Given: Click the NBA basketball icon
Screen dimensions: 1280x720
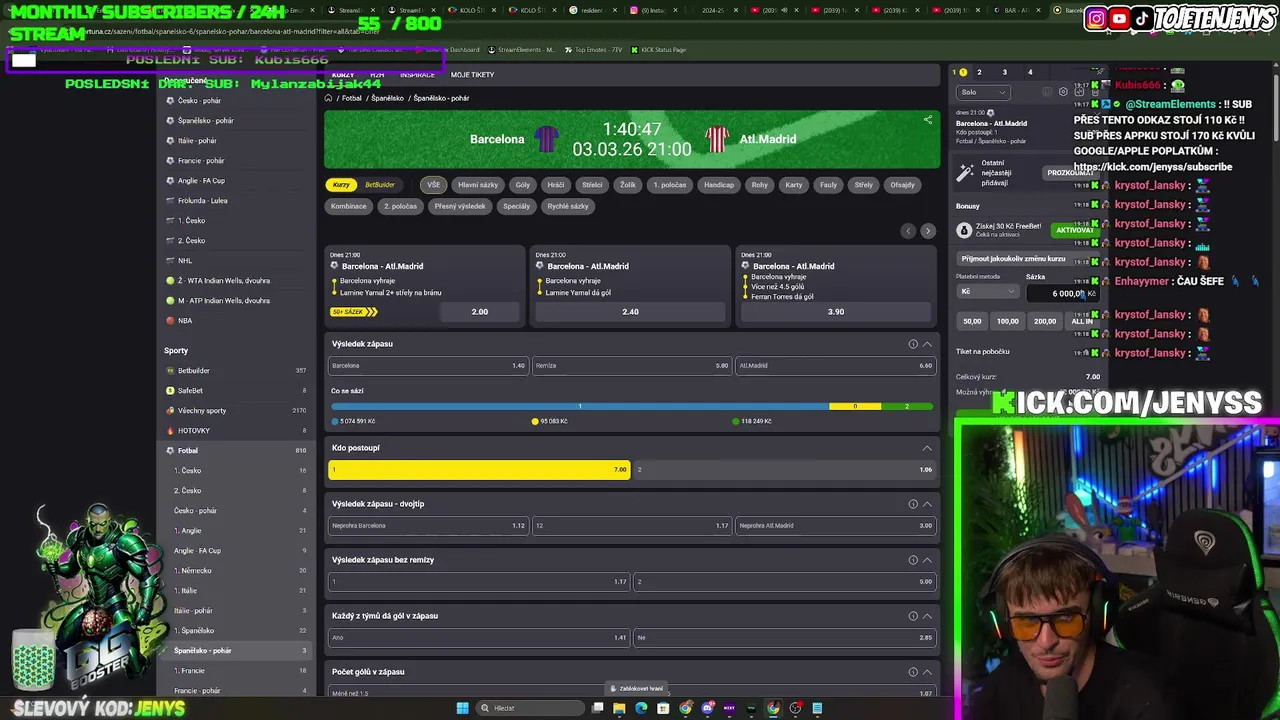Looking at the screenshot, I should (x=170, y=320).
